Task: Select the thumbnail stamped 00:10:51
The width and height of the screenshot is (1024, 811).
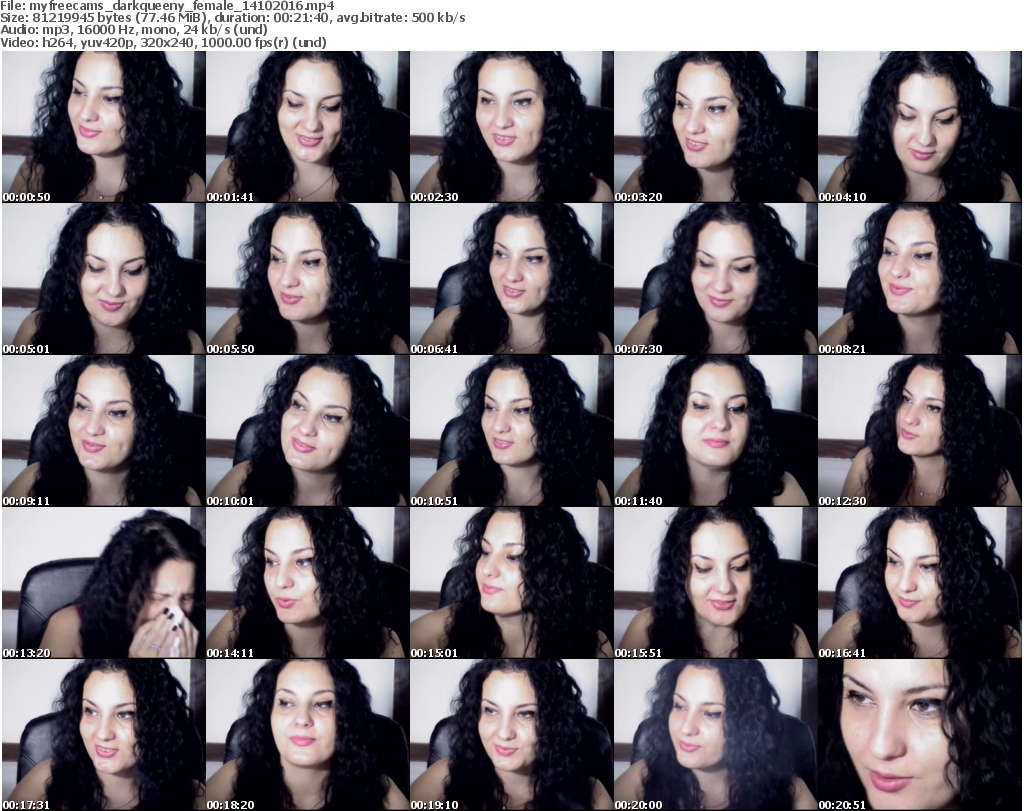Action: coord(511,431)
